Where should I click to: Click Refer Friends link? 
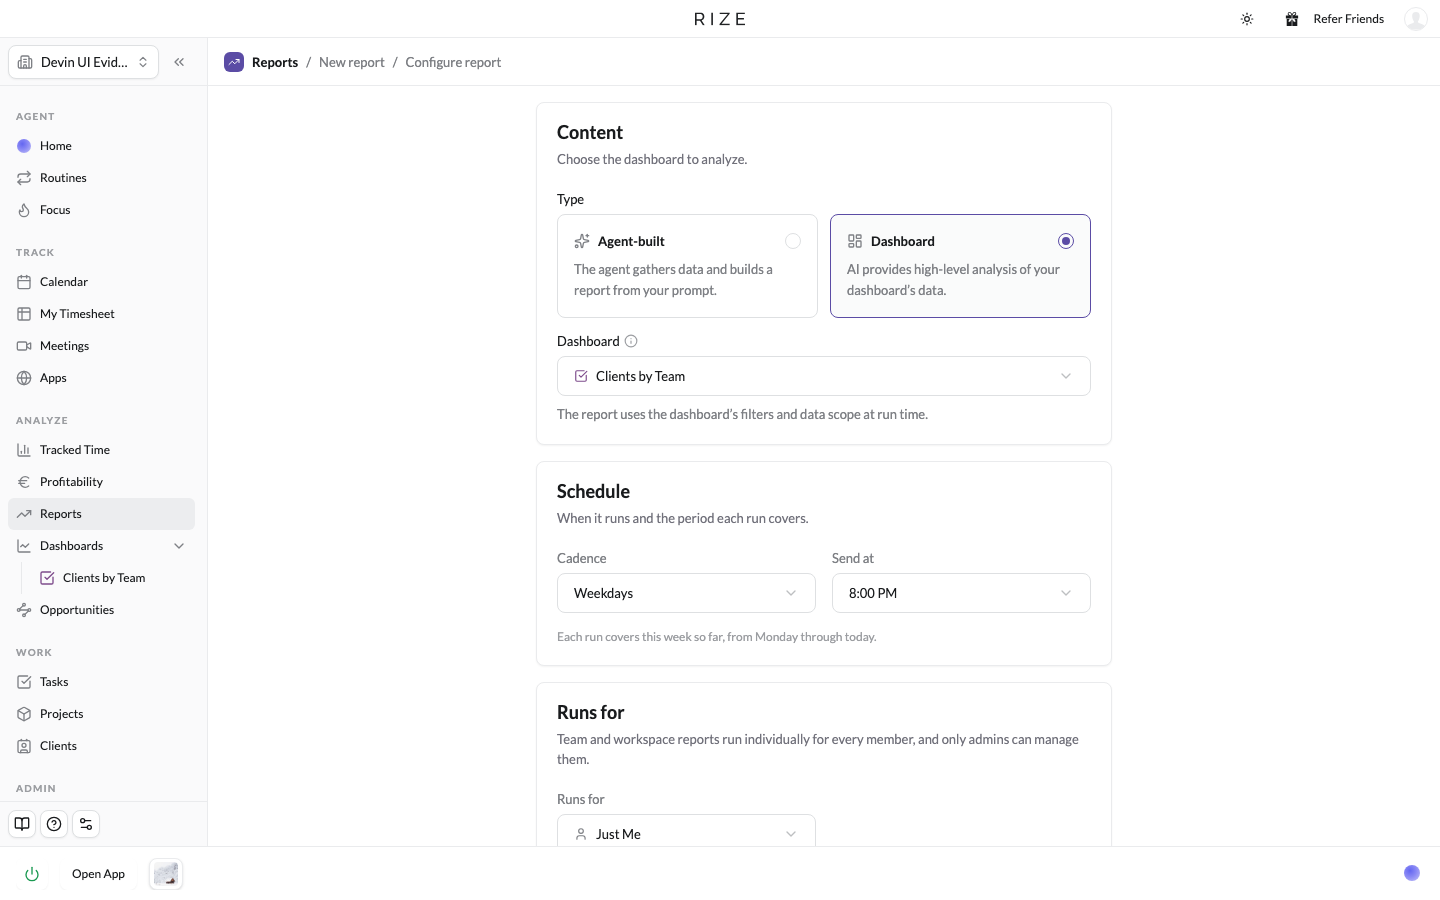(x=1348, y=19)
